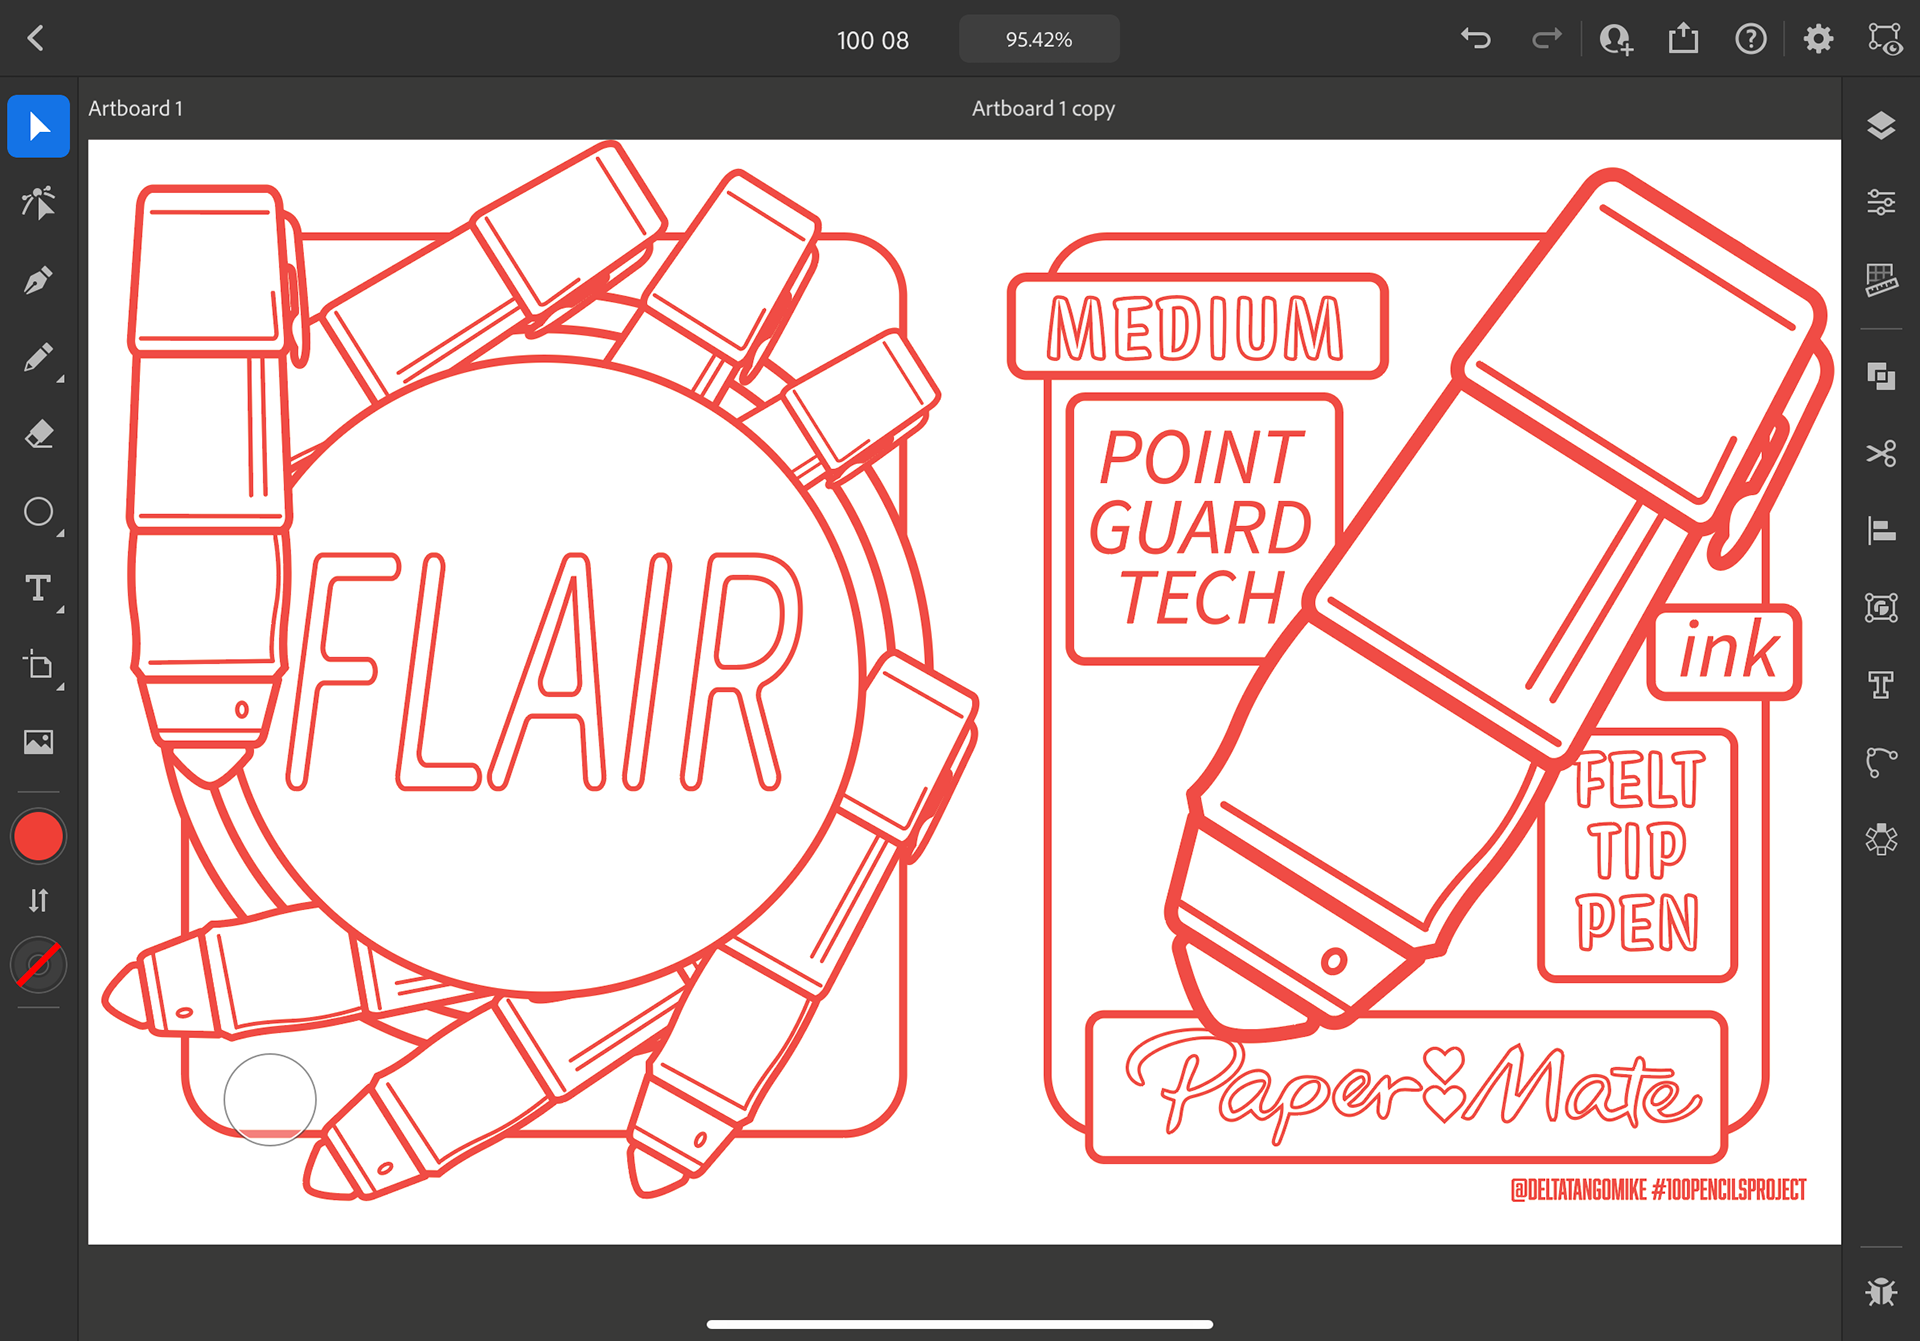Tap the bug report icon
This screenshot has width=1920, height=1341.
1881,1291
